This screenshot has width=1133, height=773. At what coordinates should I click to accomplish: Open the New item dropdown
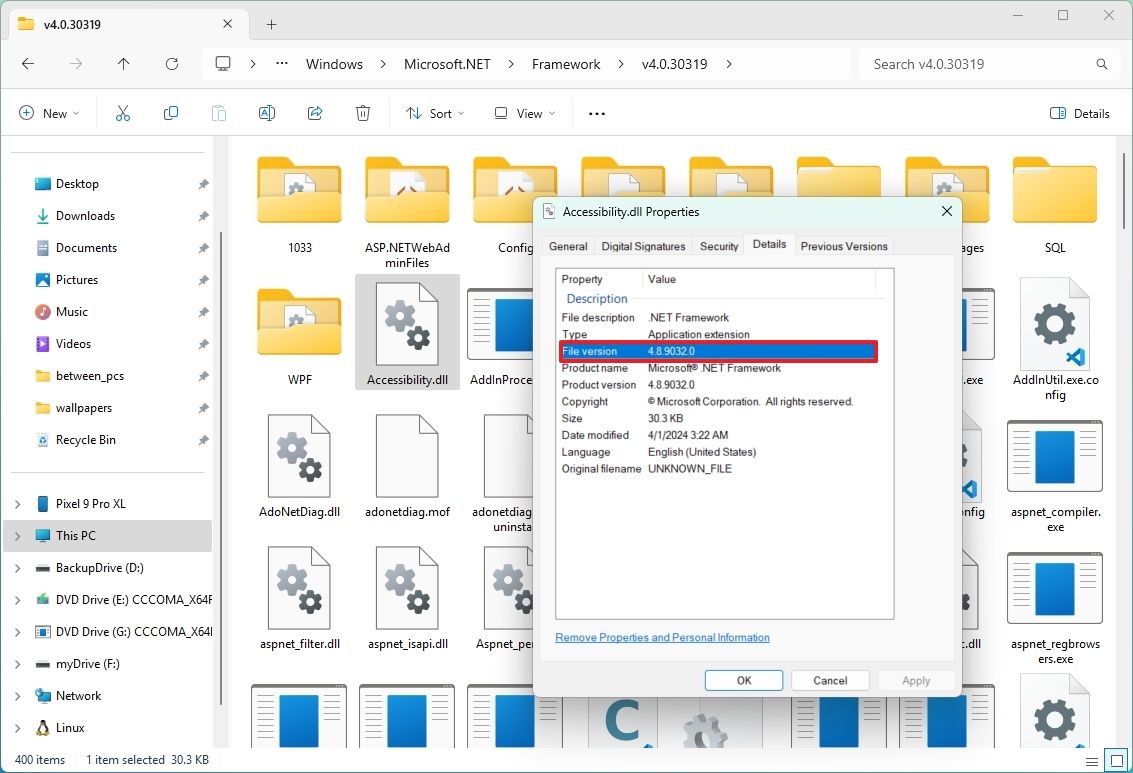(x=48, y=113)
